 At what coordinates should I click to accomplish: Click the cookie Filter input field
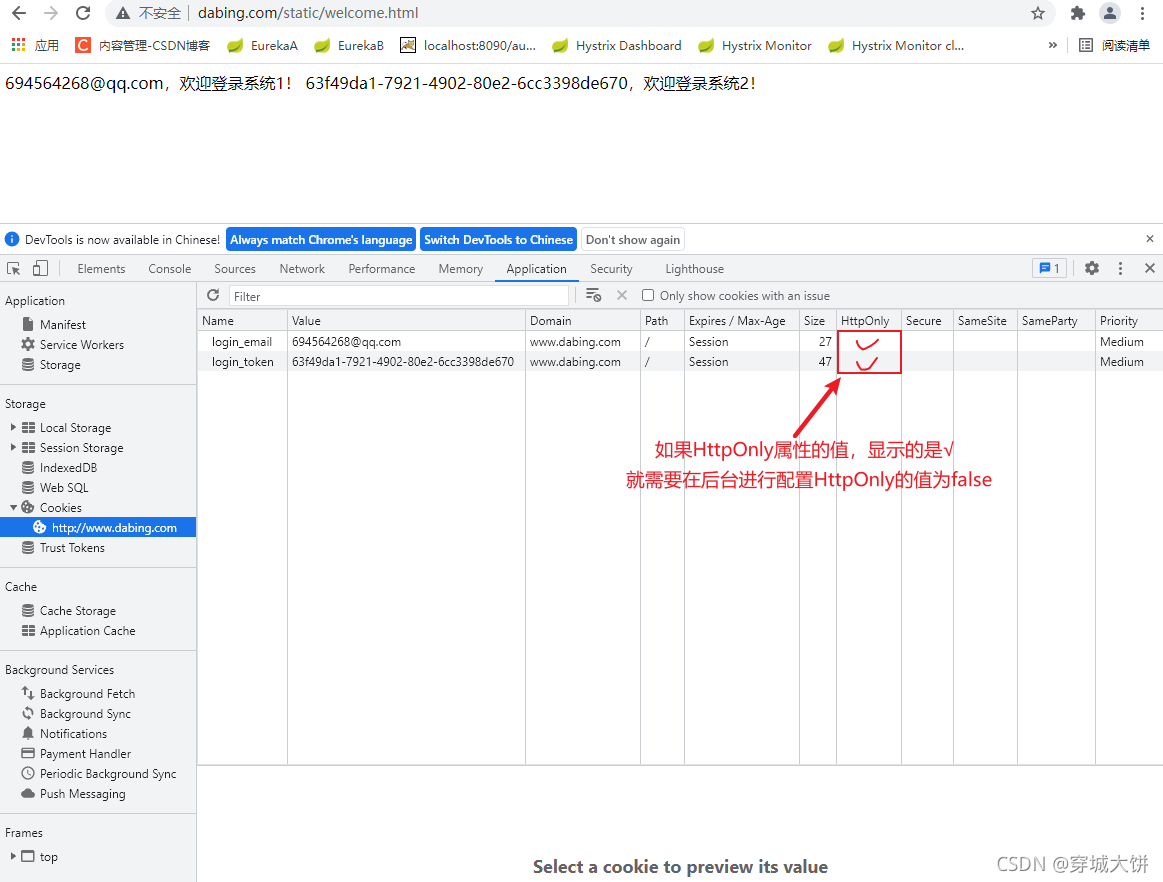pos(398,296)
